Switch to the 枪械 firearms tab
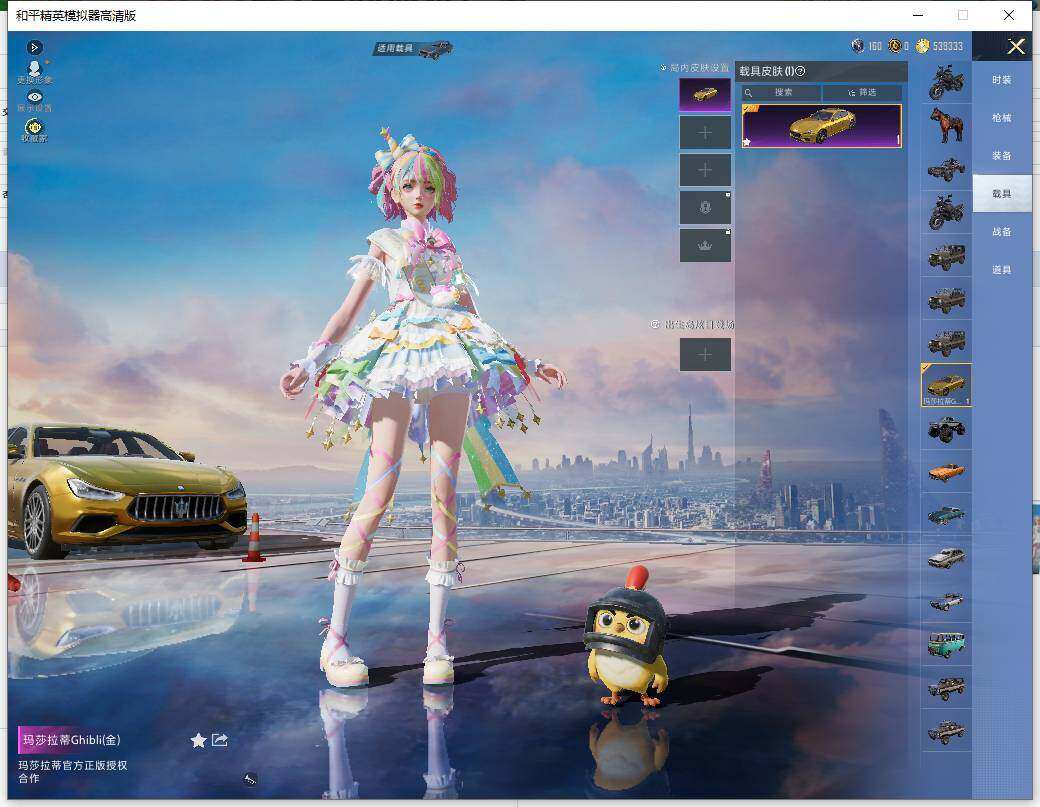The height and width of the screenshot is (807, 1040). [1002, 117]
